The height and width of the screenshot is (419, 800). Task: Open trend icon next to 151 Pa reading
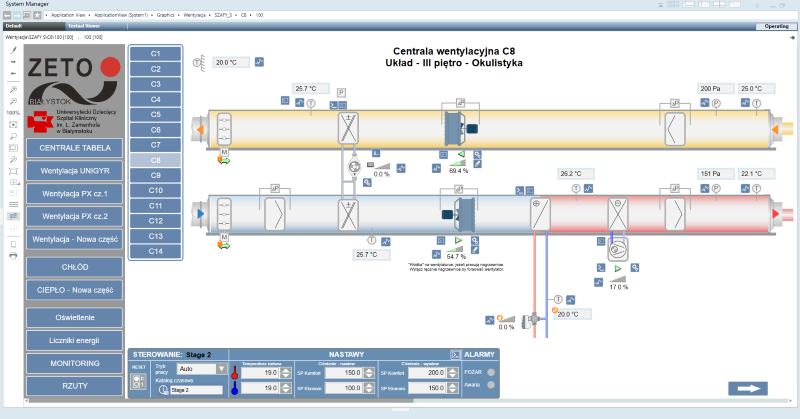(x=705, y=188)
